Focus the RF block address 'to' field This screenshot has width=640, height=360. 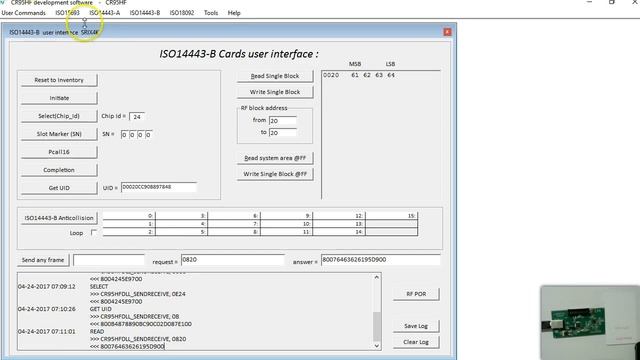pyautogui.click(x=282, y=133)
